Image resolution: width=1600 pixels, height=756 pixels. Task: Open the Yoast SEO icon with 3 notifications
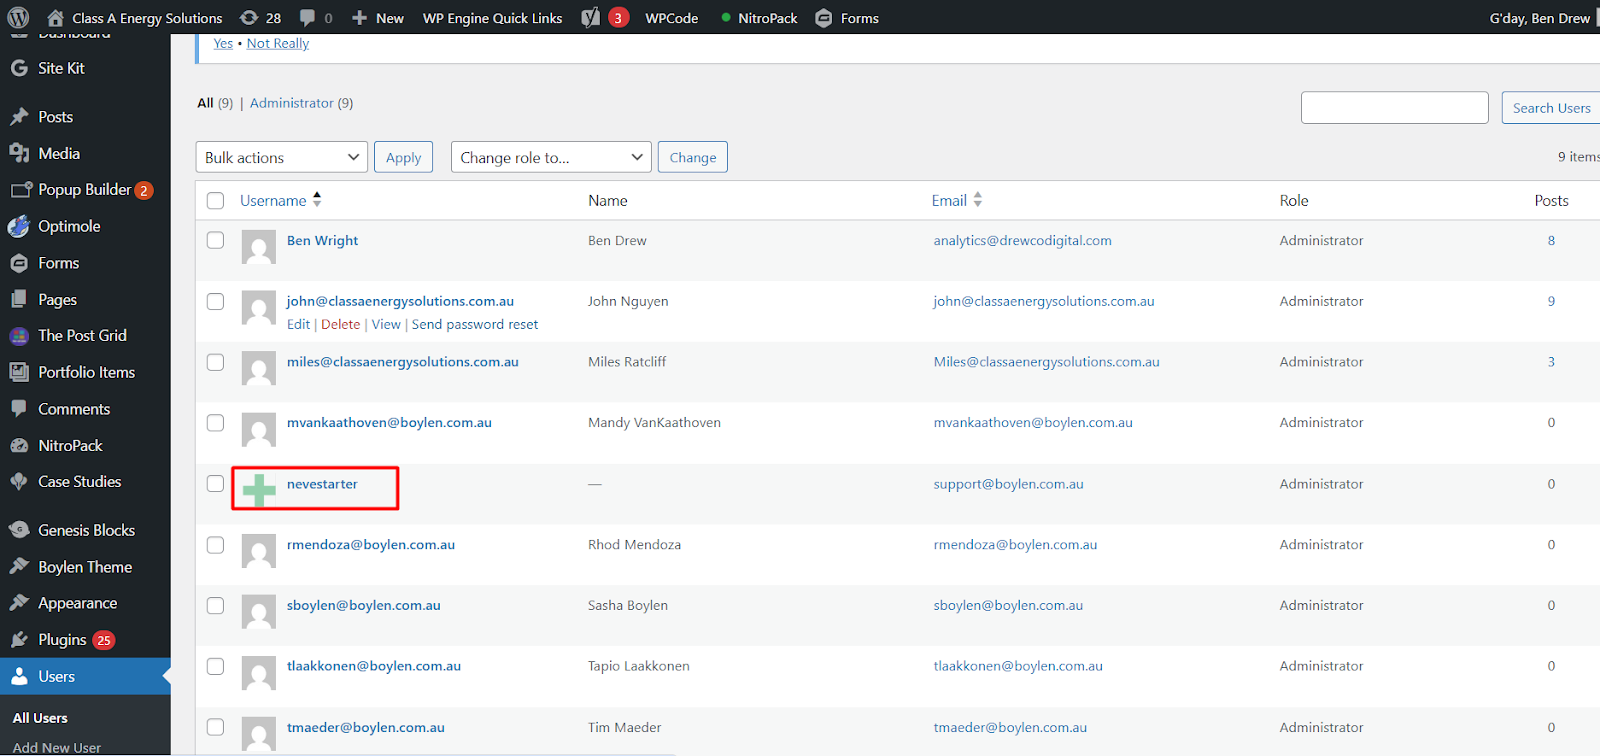coord(591,18)
